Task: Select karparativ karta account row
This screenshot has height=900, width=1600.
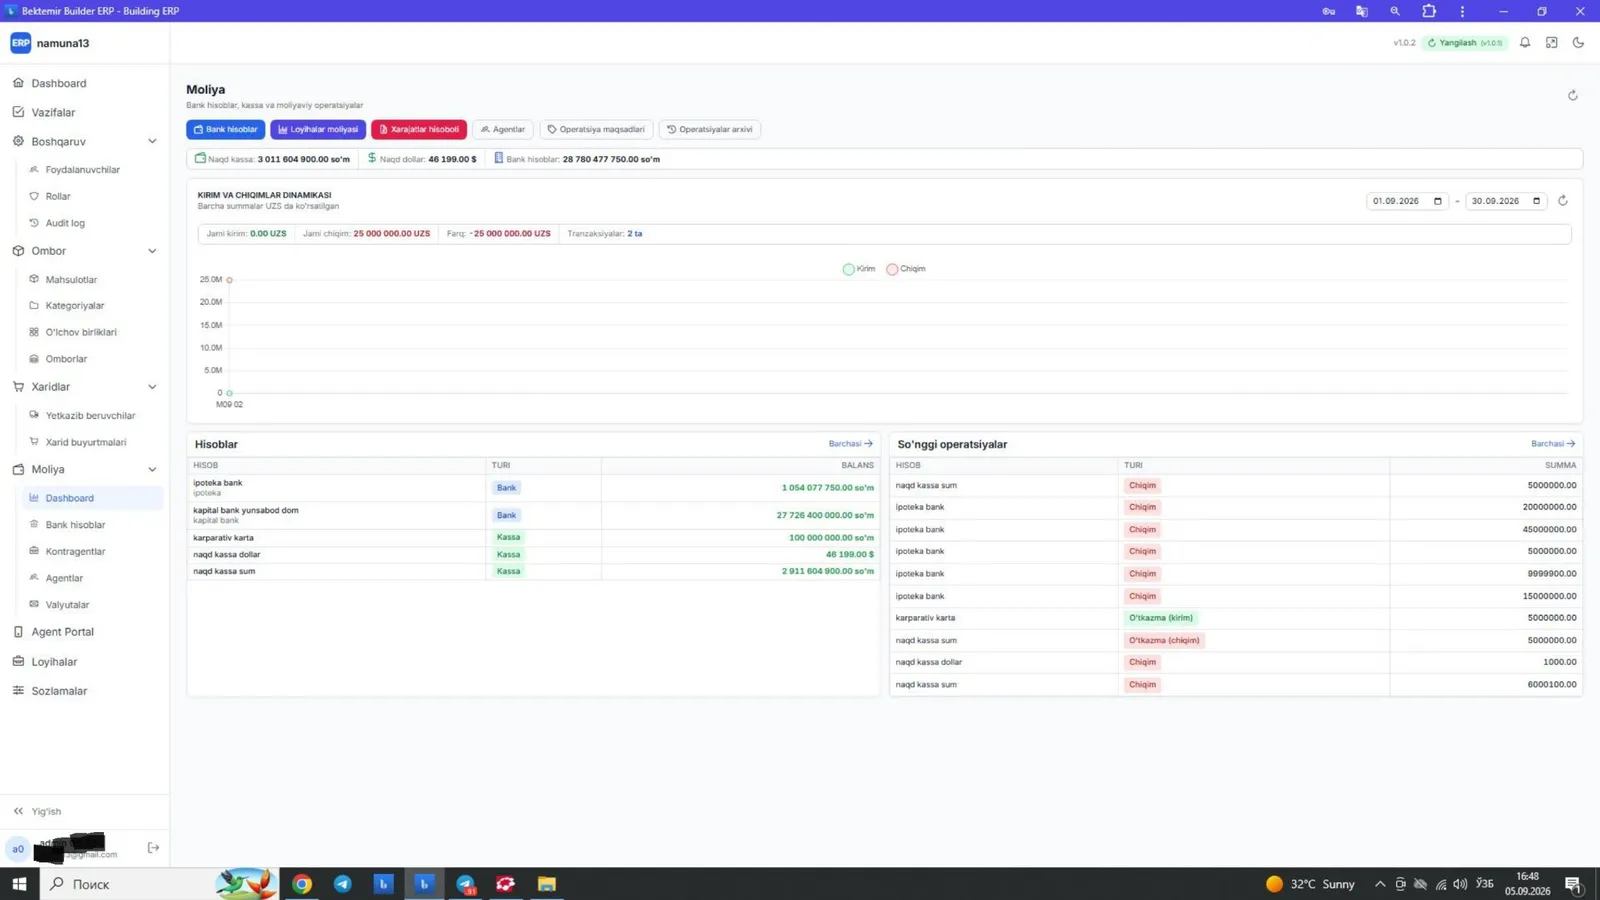Action: [x=533, y=538]
